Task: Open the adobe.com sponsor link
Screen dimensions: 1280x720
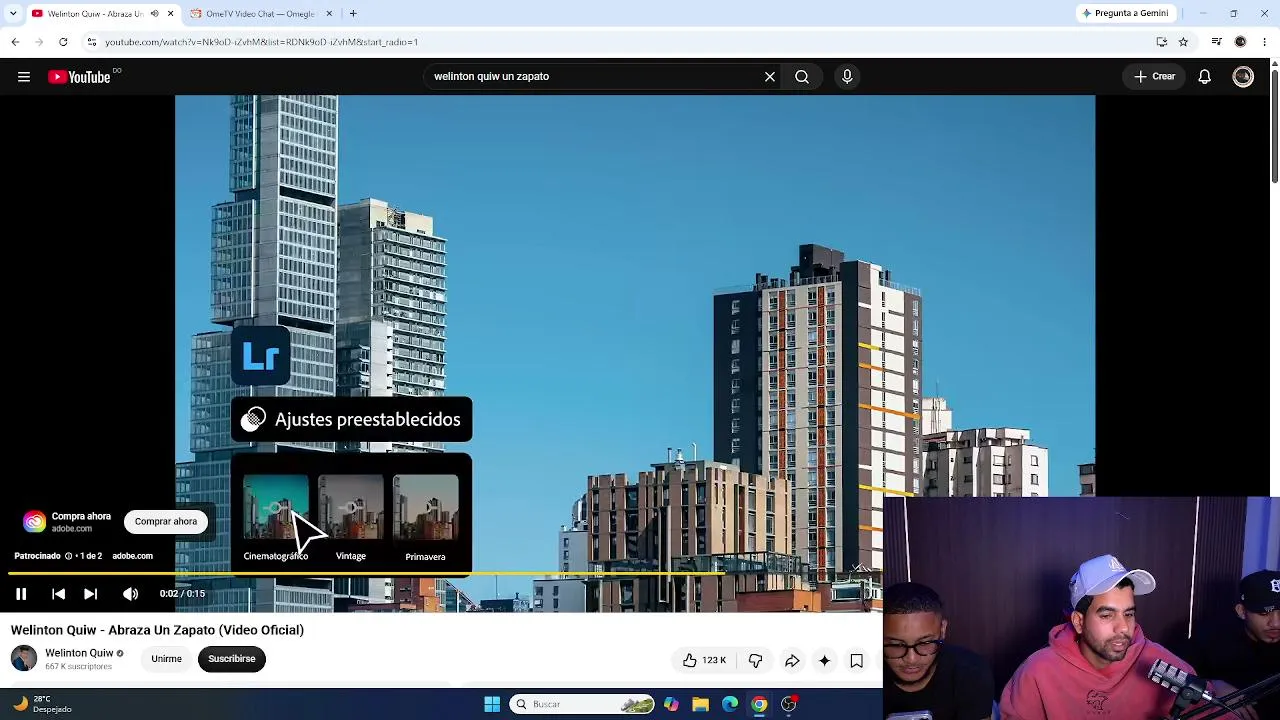Action: (x=132, y=556)
